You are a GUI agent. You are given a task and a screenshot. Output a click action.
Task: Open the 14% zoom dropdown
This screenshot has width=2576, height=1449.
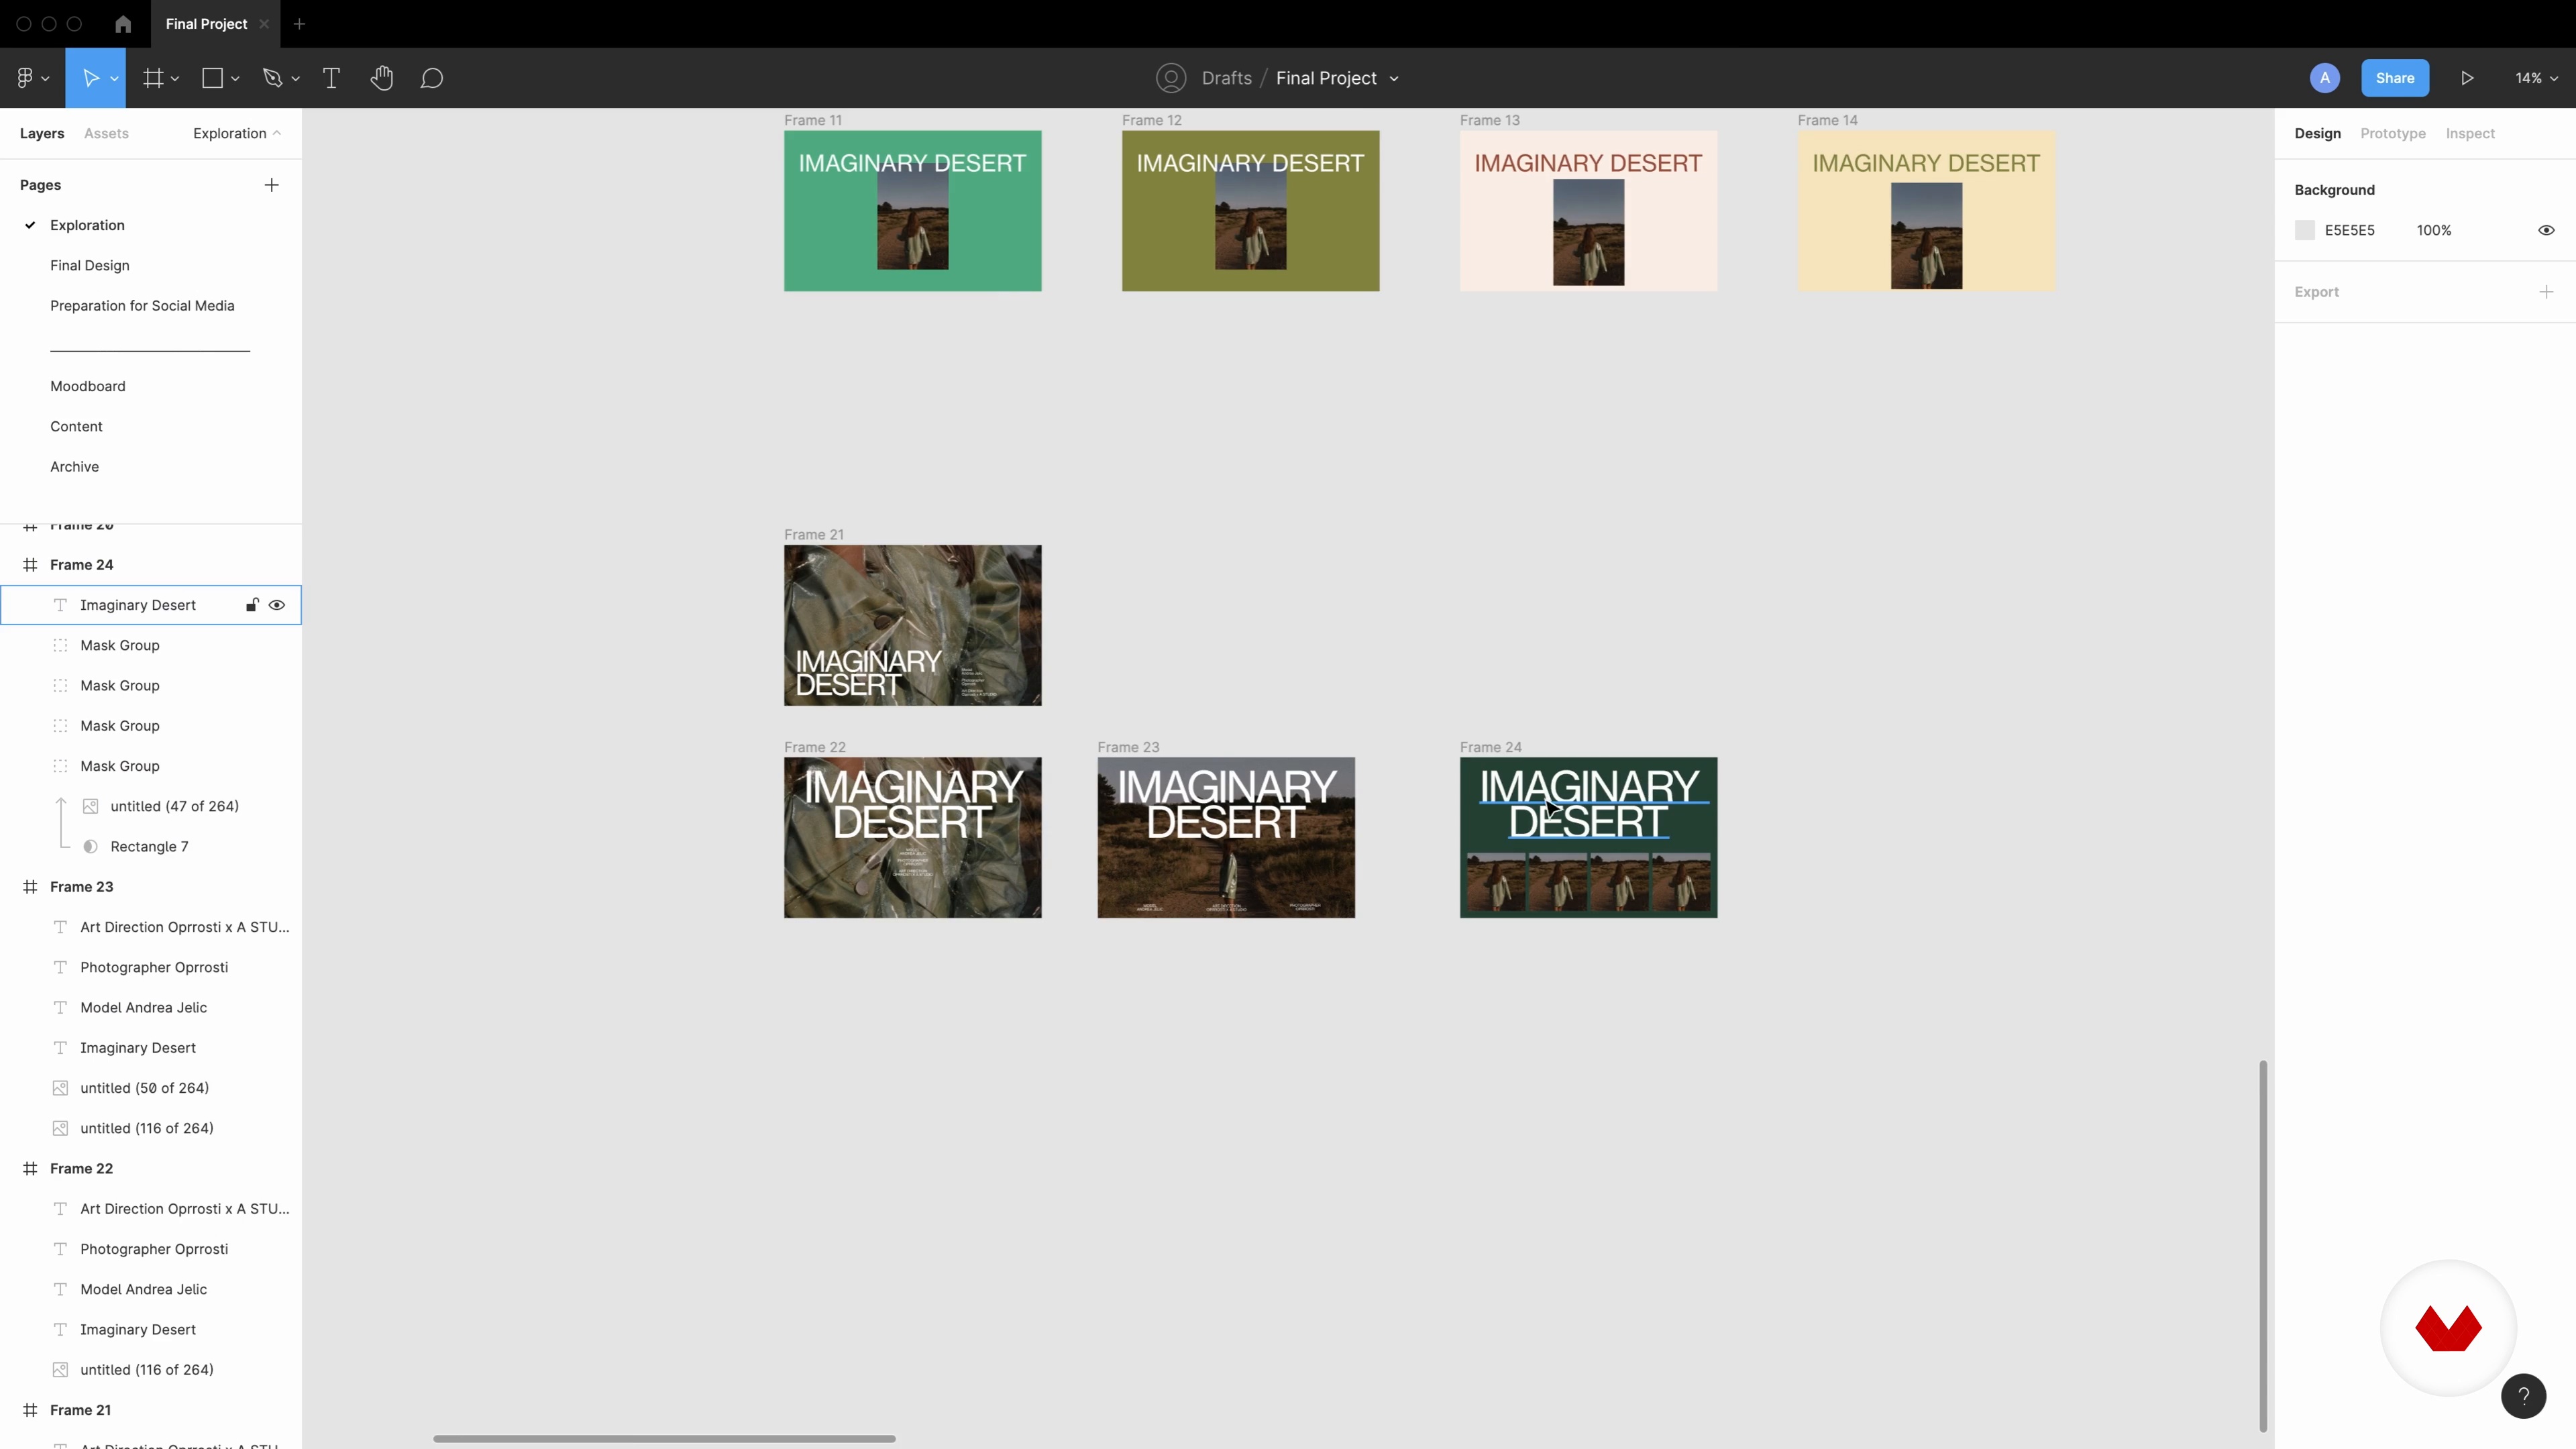coord(2536,78)
